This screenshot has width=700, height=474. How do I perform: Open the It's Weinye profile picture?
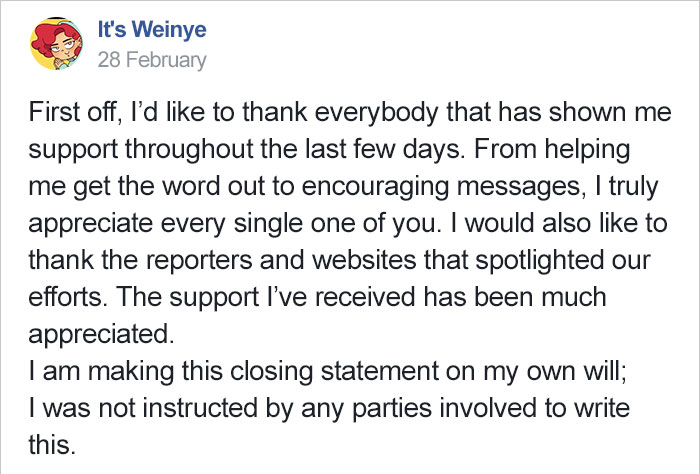[56, 44]
